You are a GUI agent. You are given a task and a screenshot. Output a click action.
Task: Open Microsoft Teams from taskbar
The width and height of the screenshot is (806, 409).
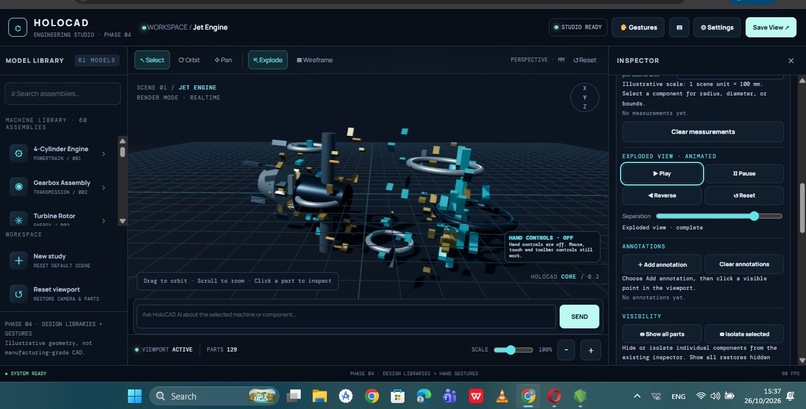coord(450,396)
